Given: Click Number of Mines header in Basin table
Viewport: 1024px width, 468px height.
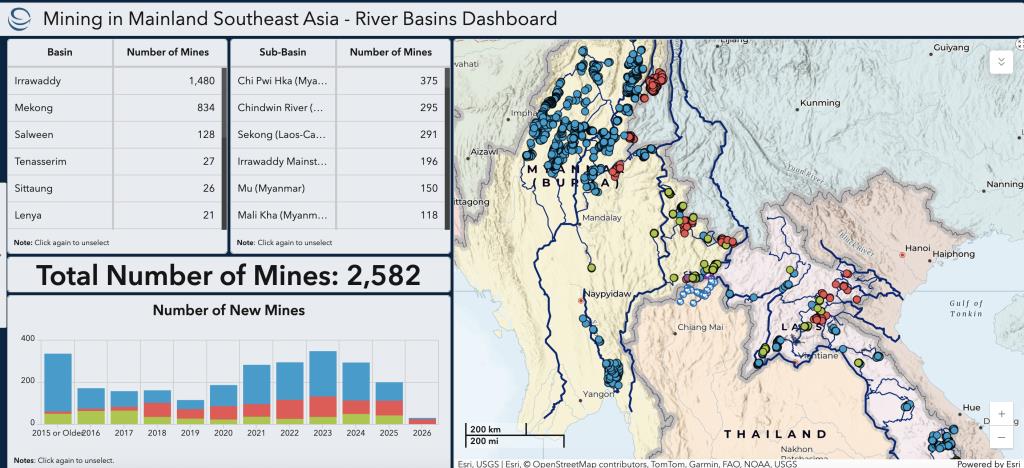Looking at the screenshot, I should [x=168, y=52].
